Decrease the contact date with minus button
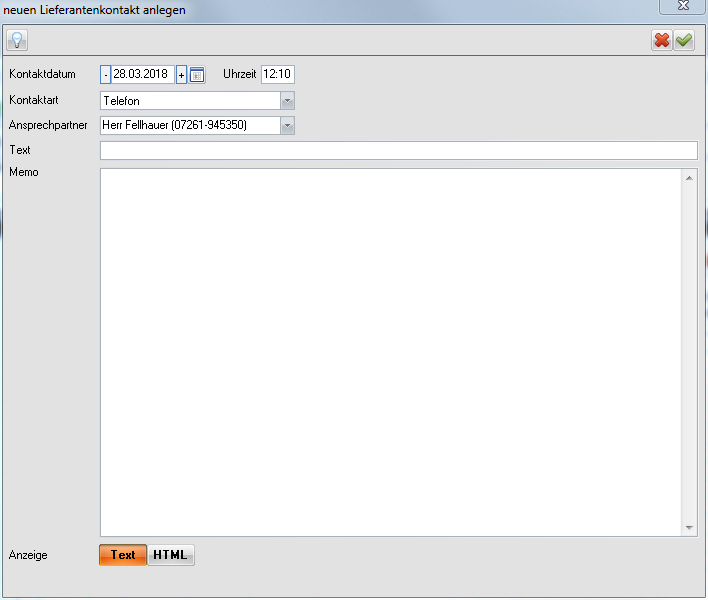 click(106, 75)
